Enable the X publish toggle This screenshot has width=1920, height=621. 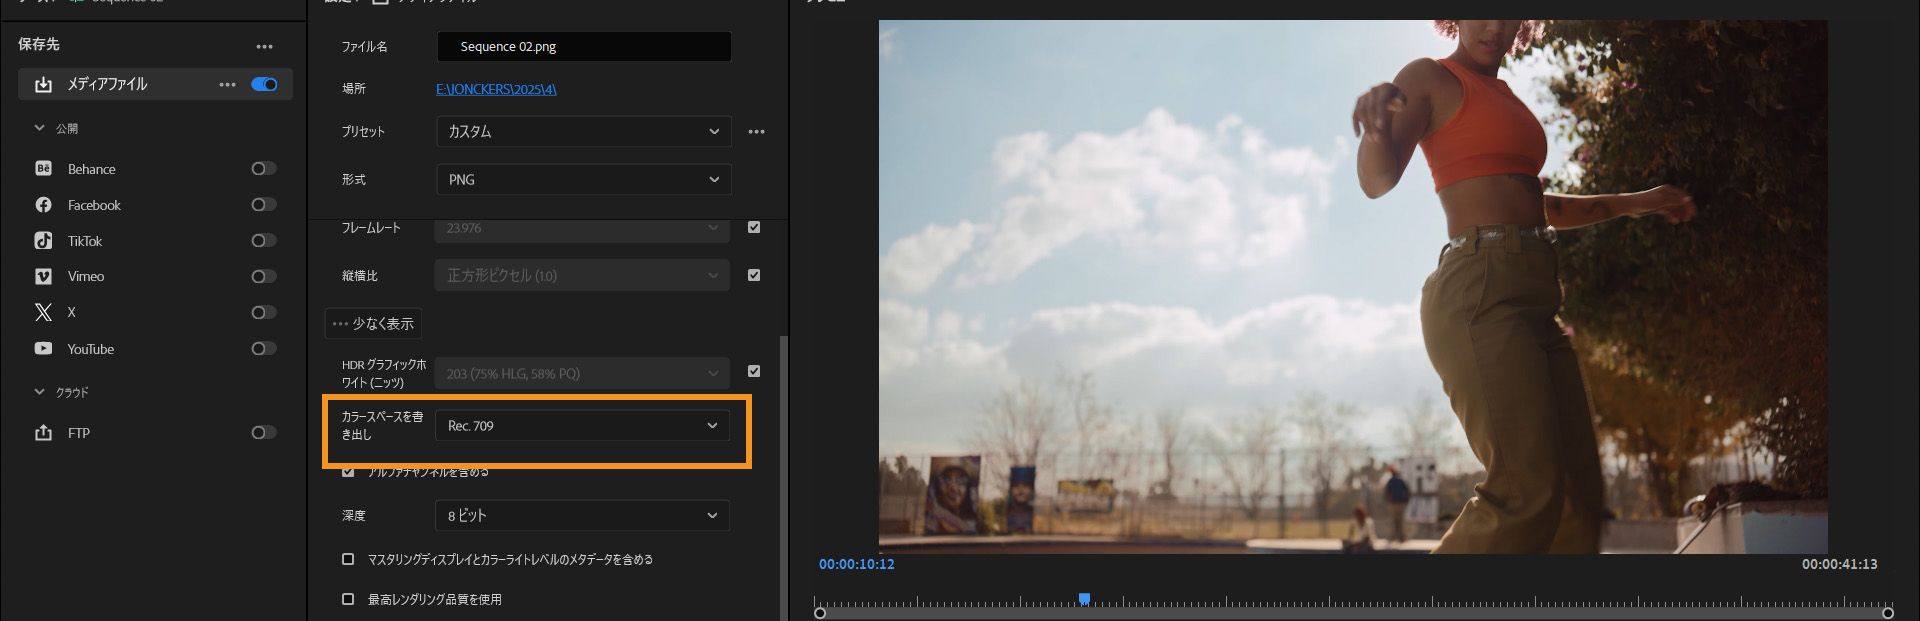(x=264, y=312)
